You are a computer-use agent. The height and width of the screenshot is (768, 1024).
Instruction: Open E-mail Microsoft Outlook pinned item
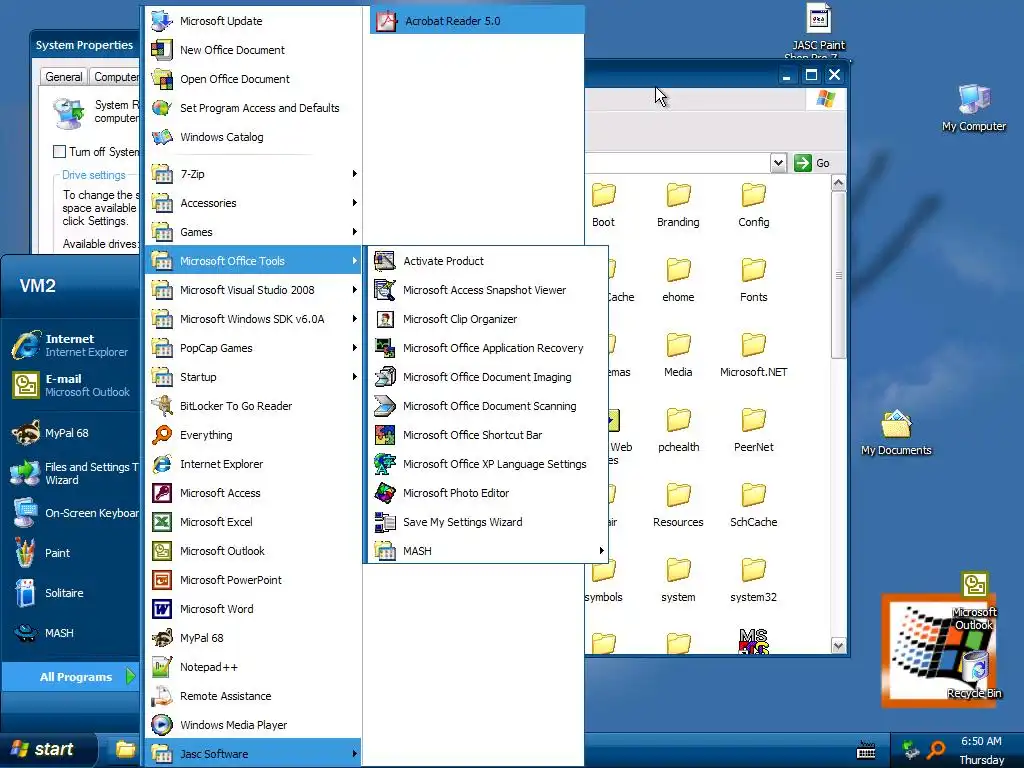tap(71, 385)
